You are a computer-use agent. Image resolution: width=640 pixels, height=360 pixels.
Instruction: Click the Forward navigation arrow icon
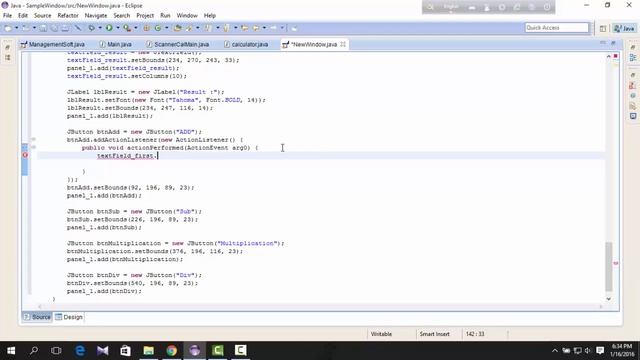click(x=273, y=28)
